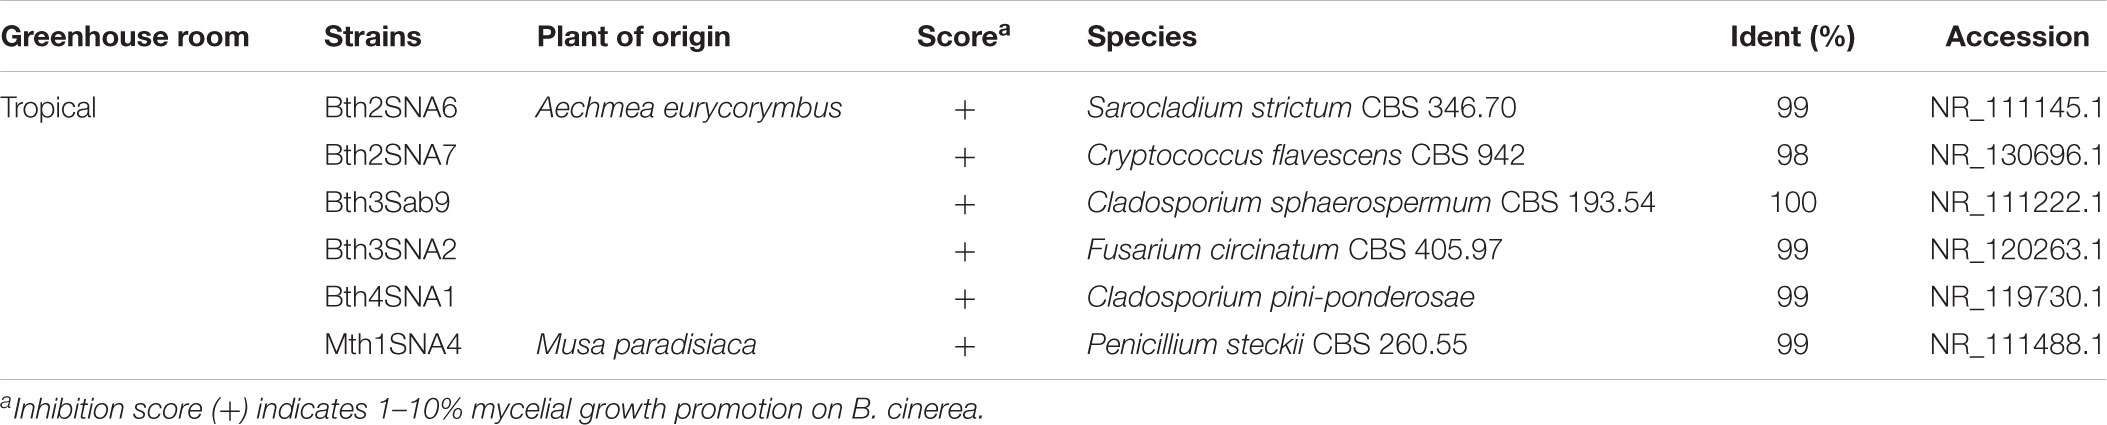This screenshot has width=2107, height=425.
Task: Open accession NR_119730.1
Action: click(x=2018, y=297)
